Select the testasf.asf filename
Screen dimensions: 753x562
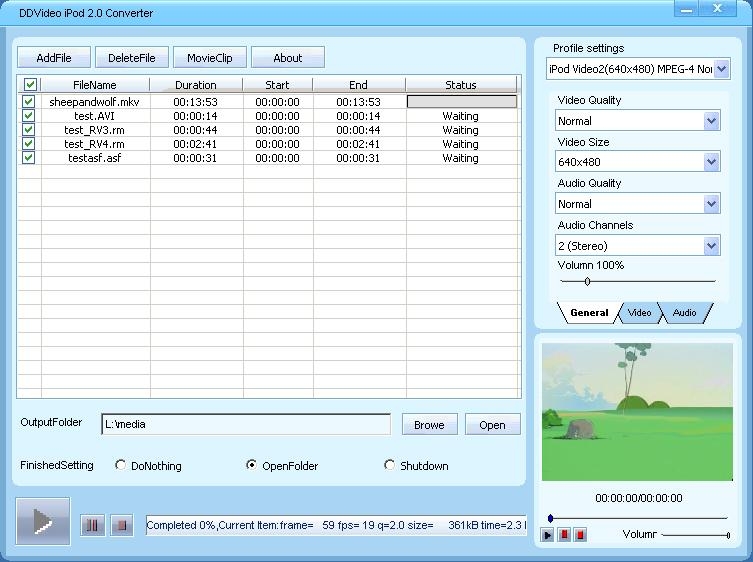[94, 158]
